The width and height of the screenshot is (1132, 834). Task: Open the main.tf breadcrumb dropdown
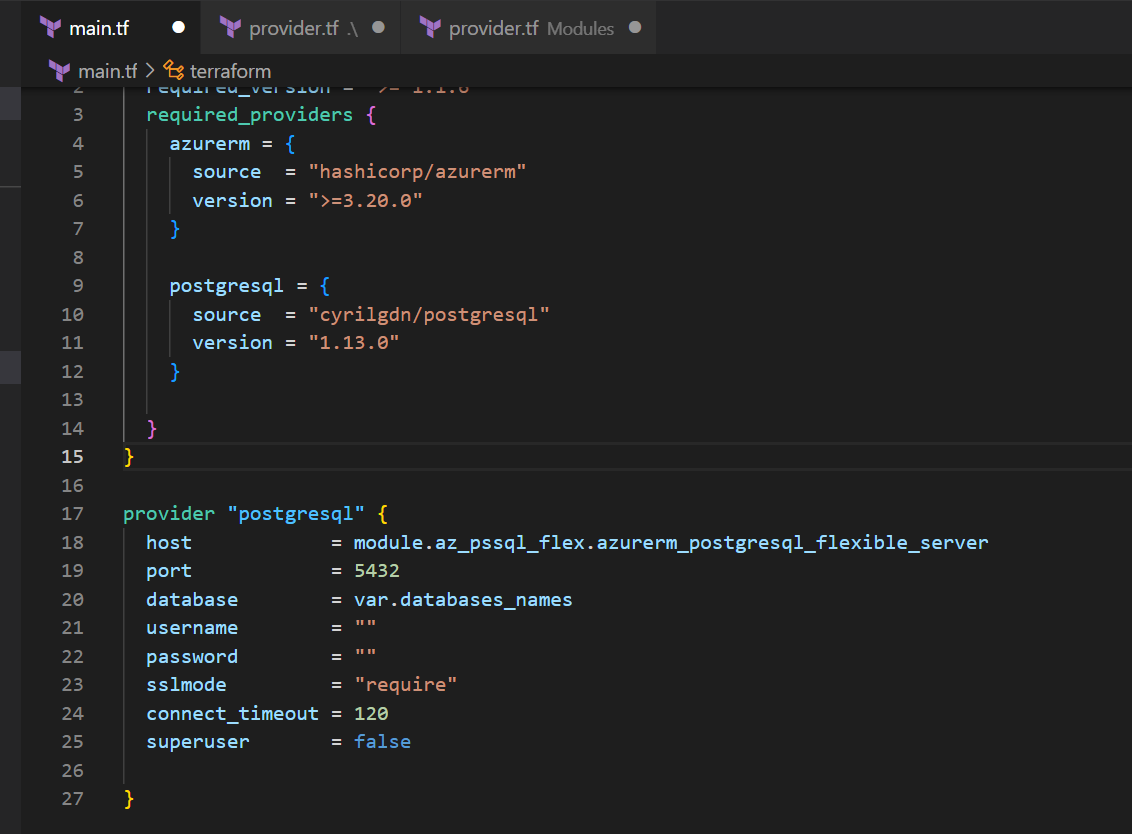point(107,71)
